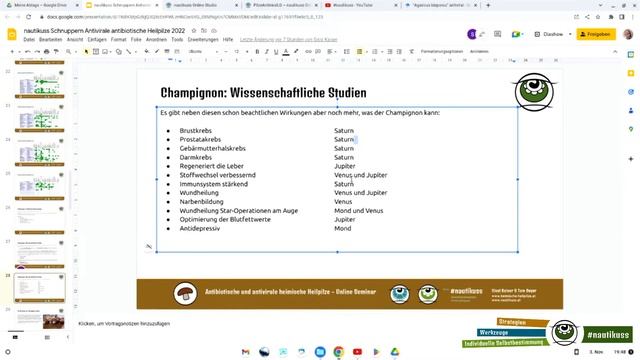Expand new slide layout dropdown arrow
640x360 pixels.
pos(19,51)
